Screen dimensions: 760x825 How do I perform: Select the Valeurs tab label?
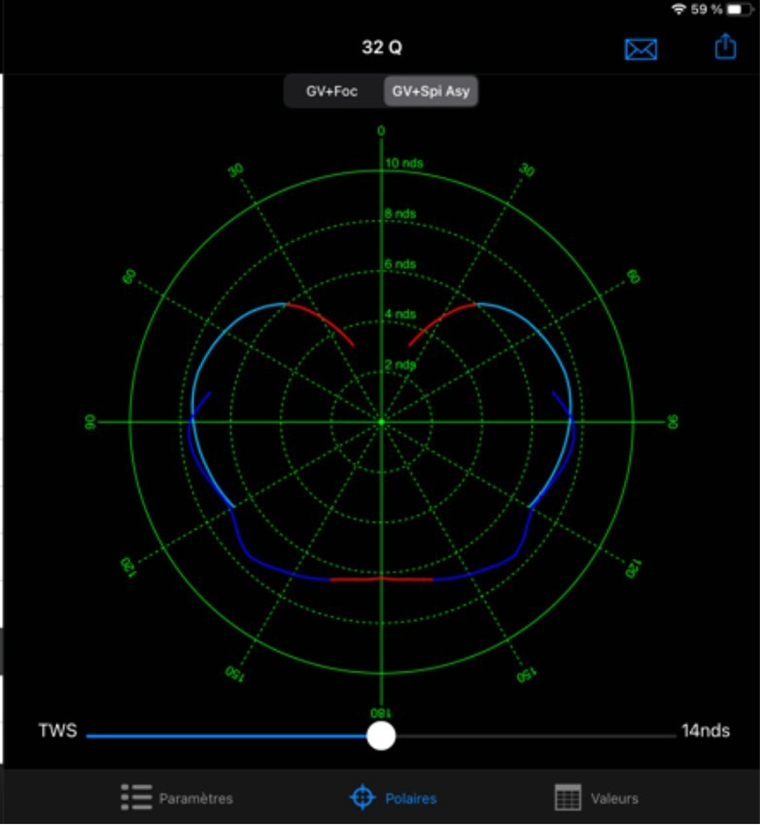pos(614,798)
